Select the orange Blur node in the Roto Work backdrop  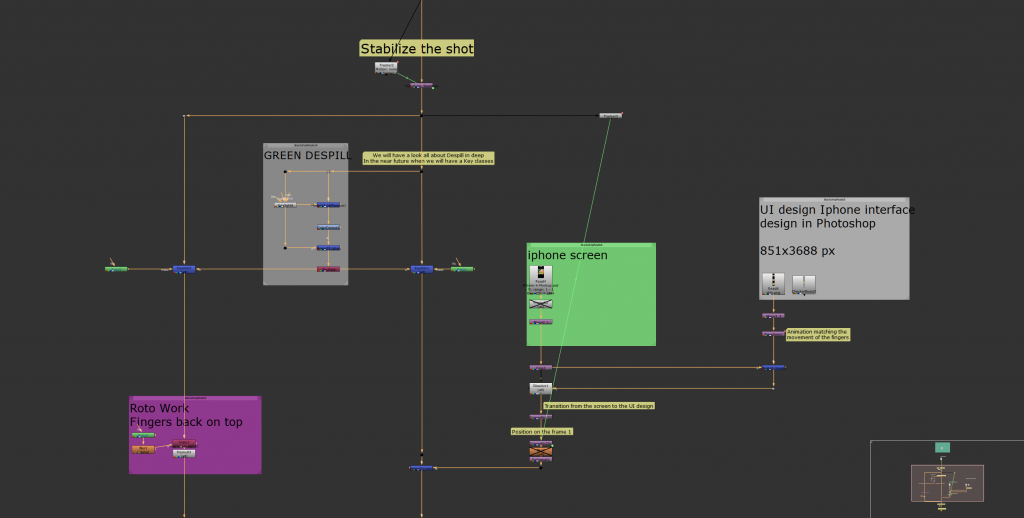(144, 449)
